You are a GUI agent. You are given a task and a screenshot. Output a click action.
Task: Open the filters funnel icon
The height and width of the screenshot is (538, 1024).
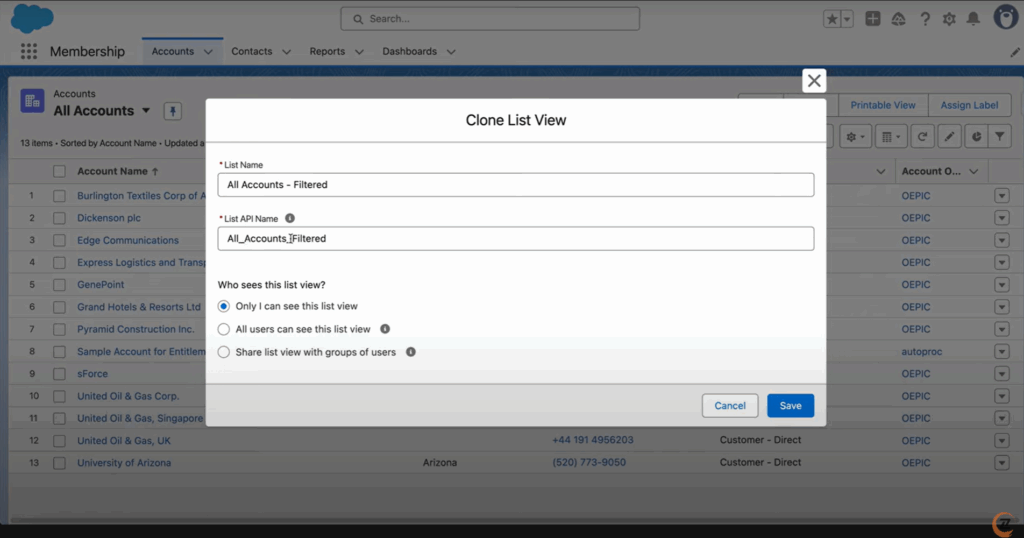coord(1000,136)
